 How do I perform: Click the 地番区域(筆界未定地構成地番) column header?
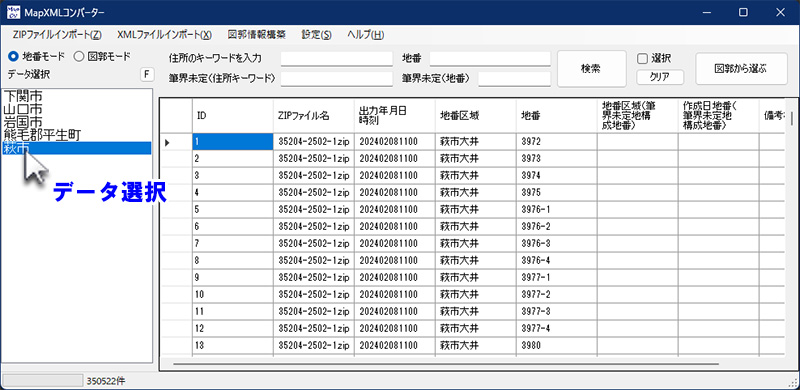(x=638, y=115)
